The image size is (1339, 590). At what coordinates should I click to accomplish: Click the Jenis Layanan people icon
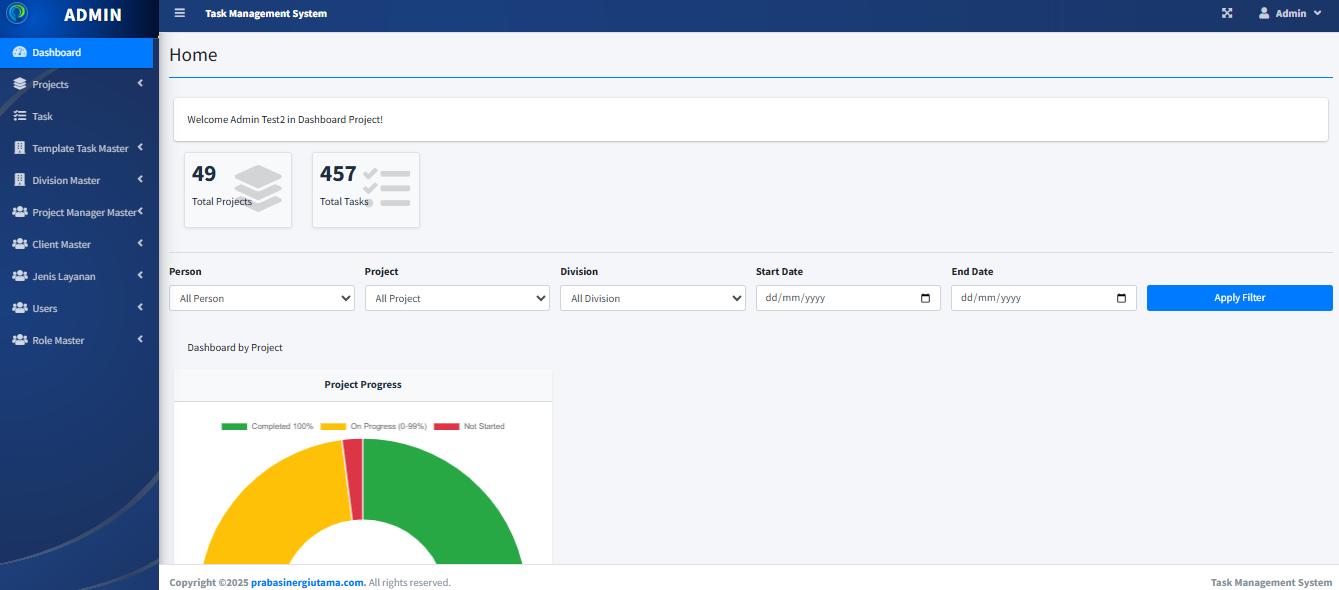coord(20,276)
